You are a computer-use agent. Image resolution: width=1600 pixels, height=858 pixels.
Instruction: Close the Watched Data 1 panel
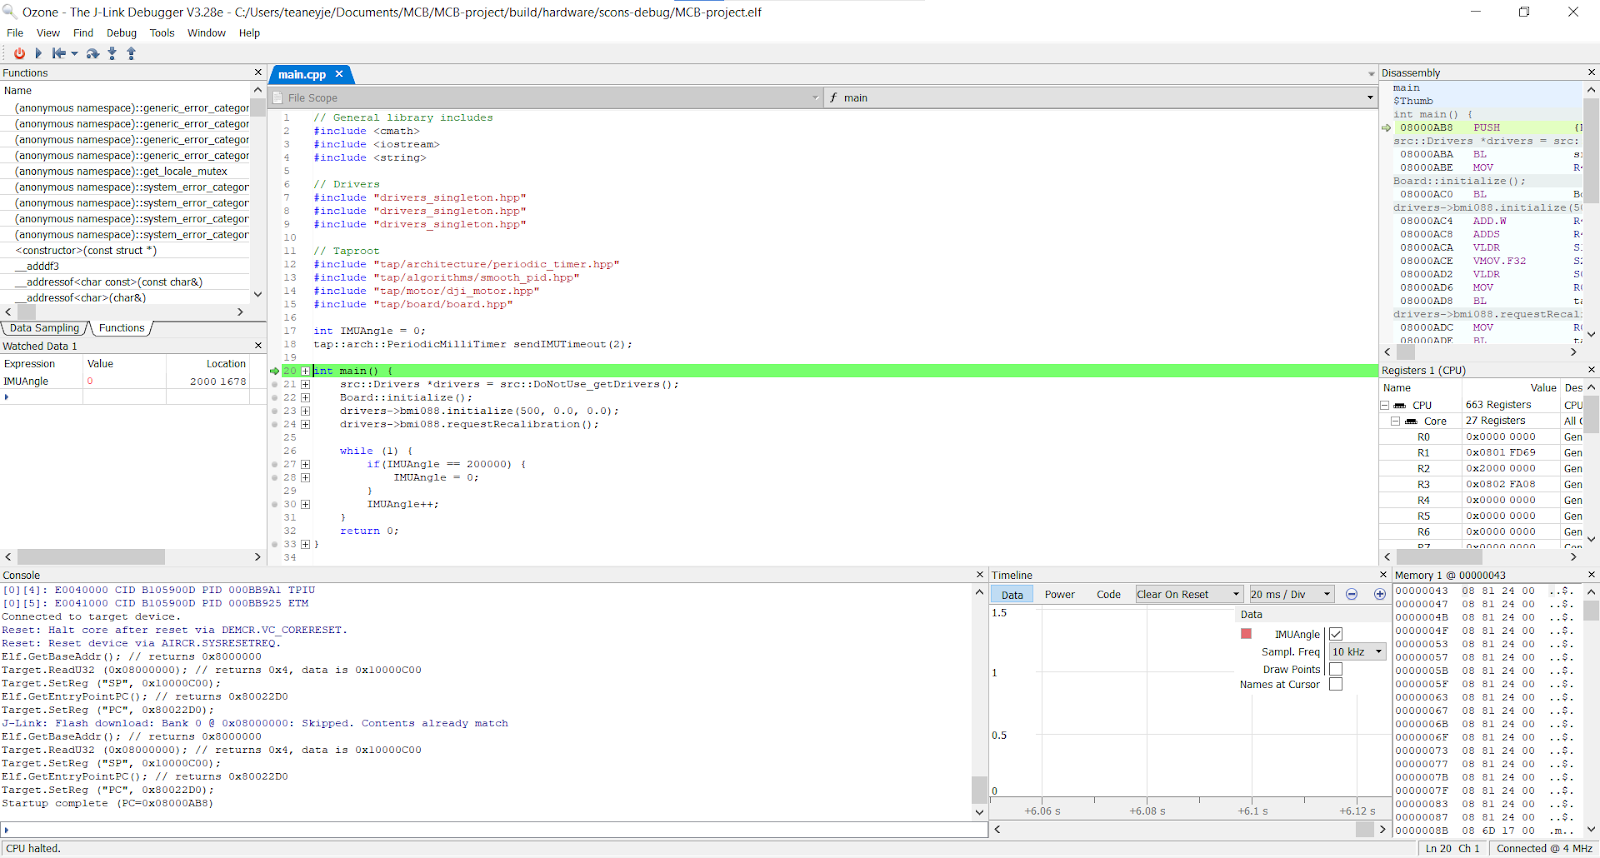(x=258, y=345)
